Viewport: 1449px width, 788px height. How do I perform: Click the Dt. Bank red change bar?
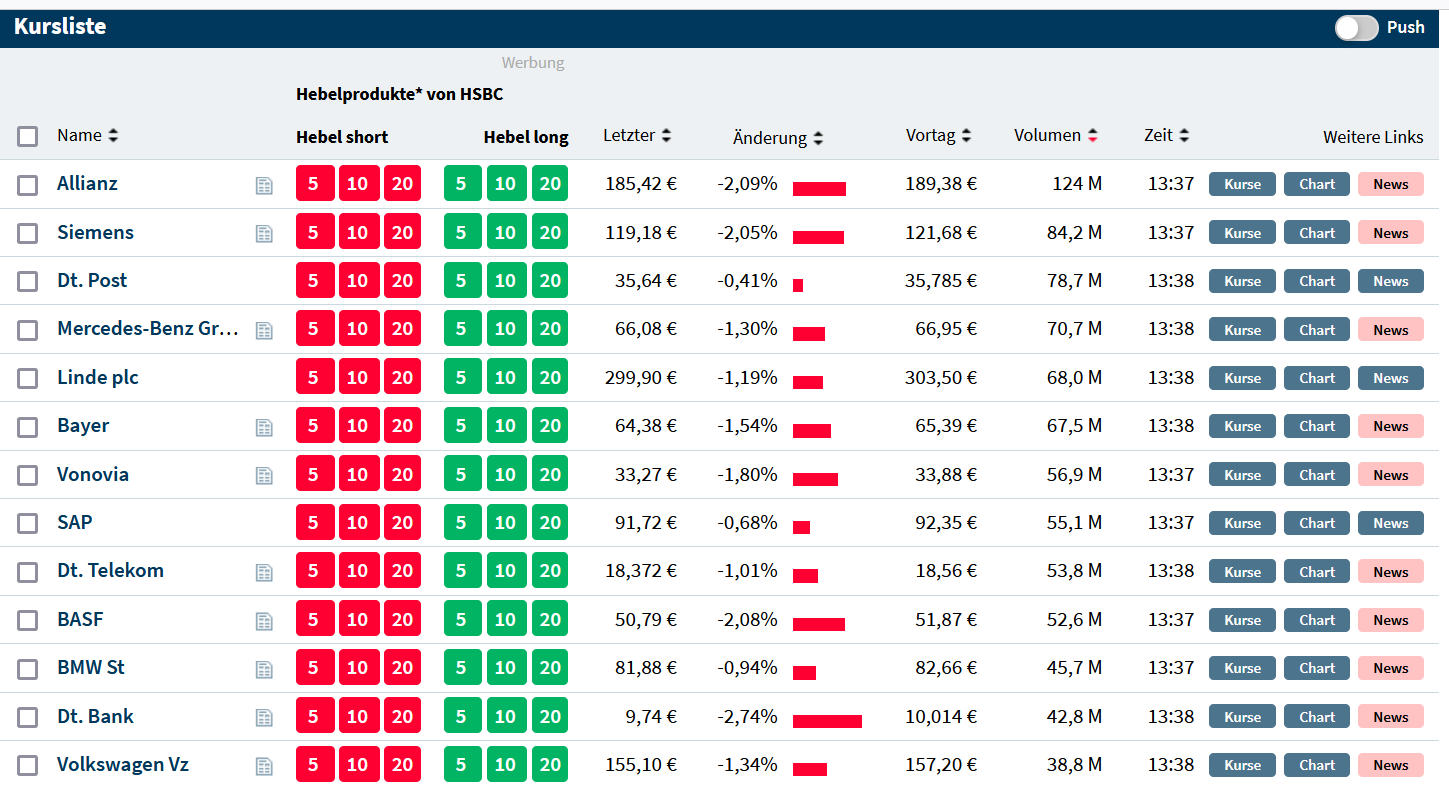pyautogui.click(x=827, y=721)
